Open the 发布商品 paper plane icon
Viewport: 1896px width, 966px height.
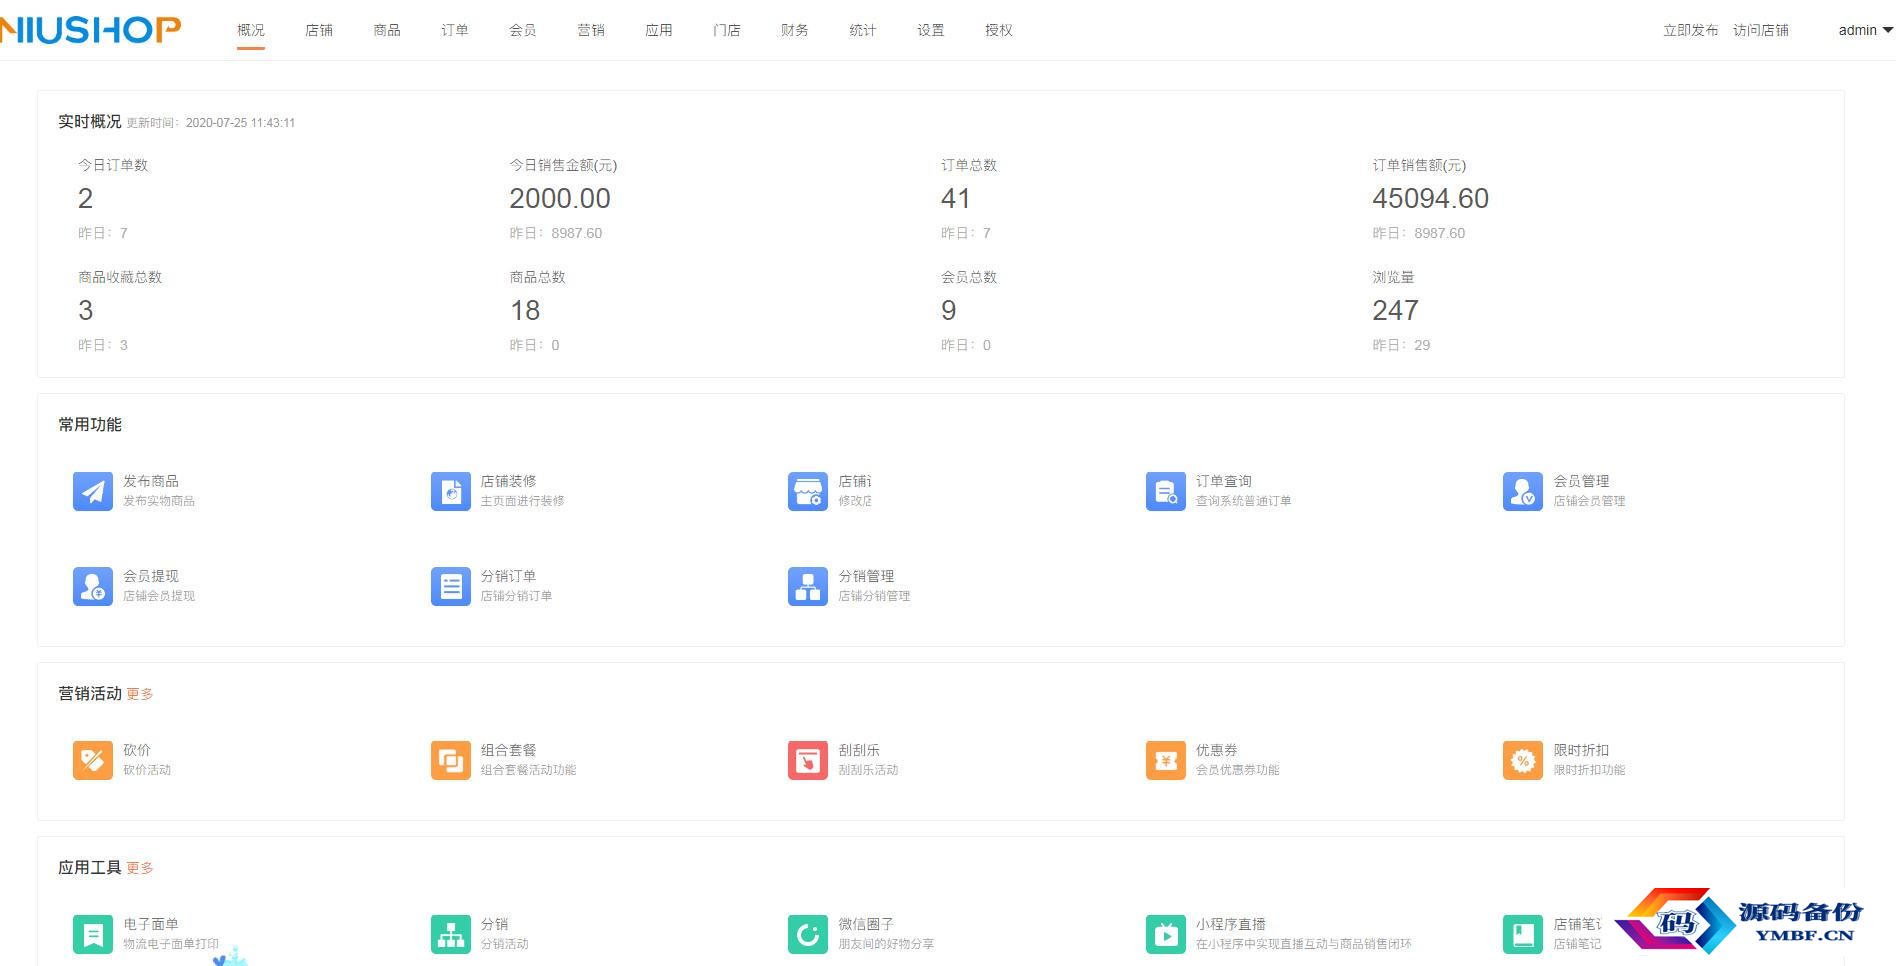(x=93, y=491)
